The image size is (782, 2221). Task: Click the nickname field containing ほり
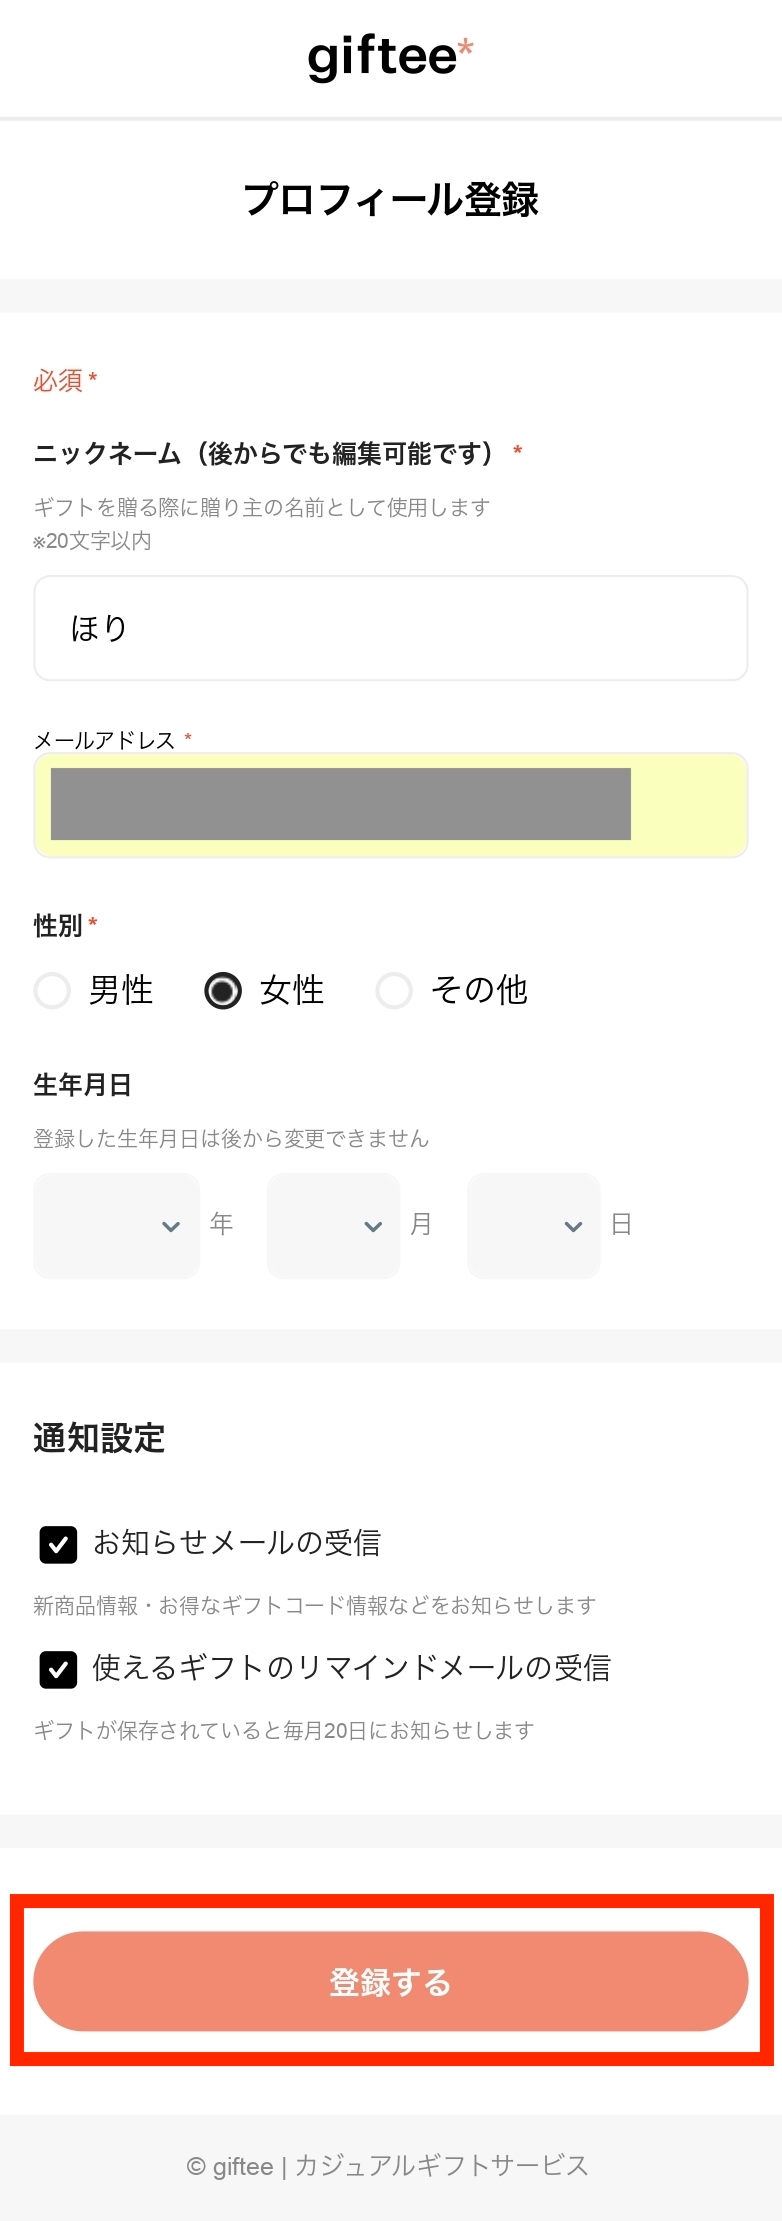tap(391, 628)
